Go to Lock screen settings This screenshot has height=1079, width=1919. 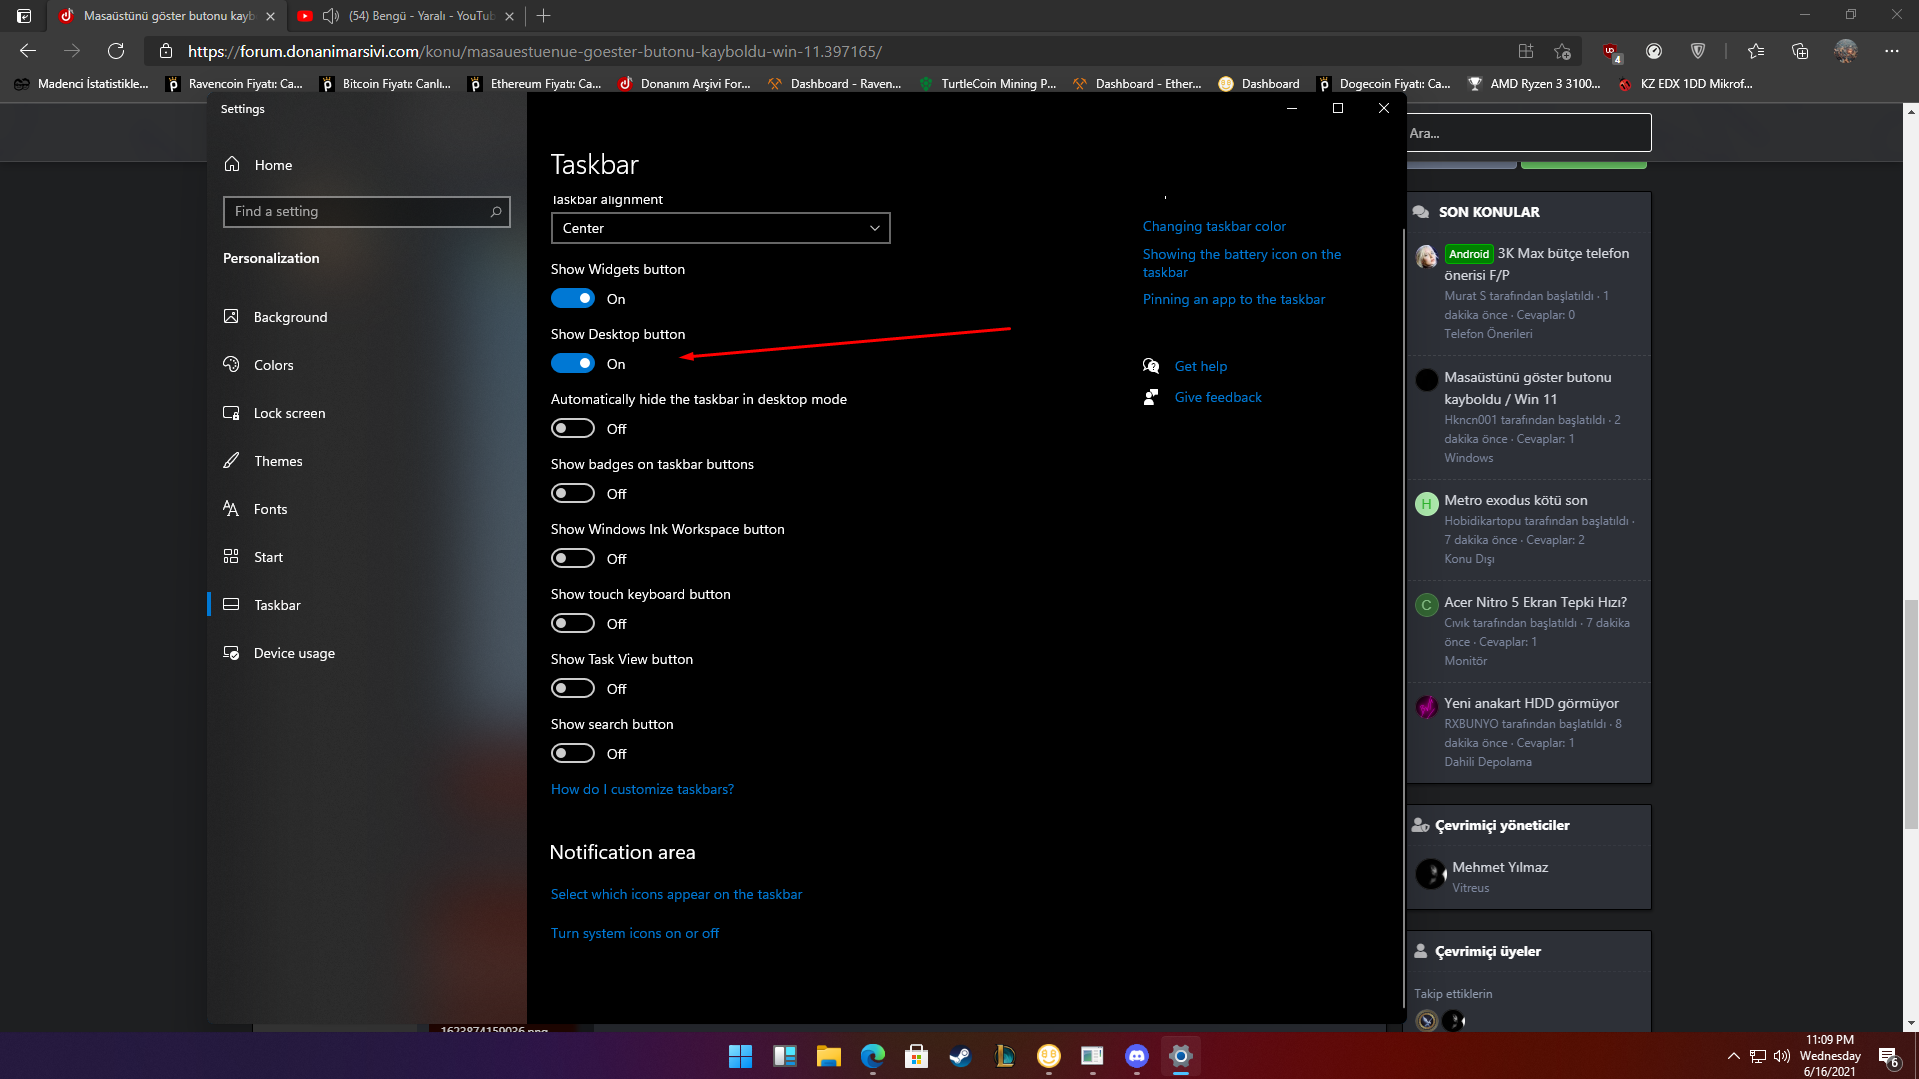(x=289, y=413)
